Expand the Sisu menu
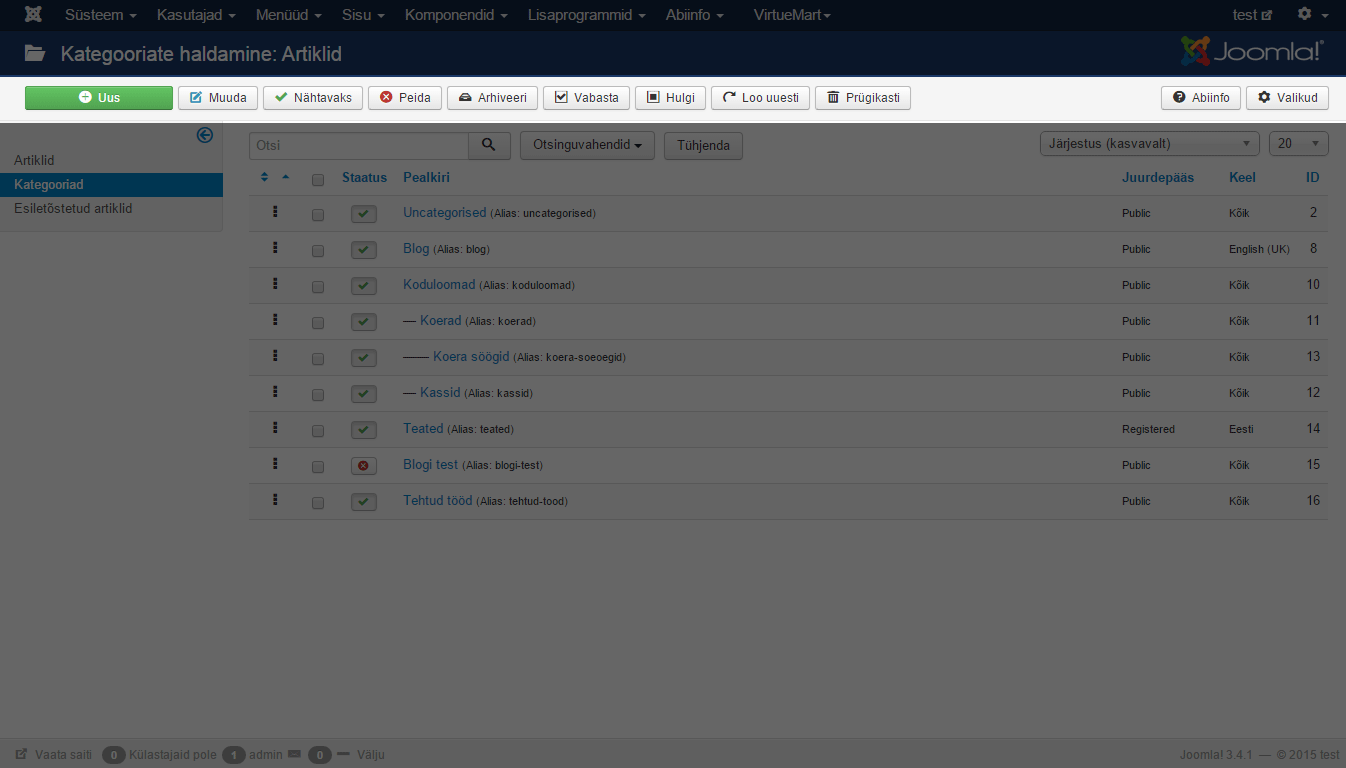The height and width of the screenshot is (768, 1346). coord(363,15)
